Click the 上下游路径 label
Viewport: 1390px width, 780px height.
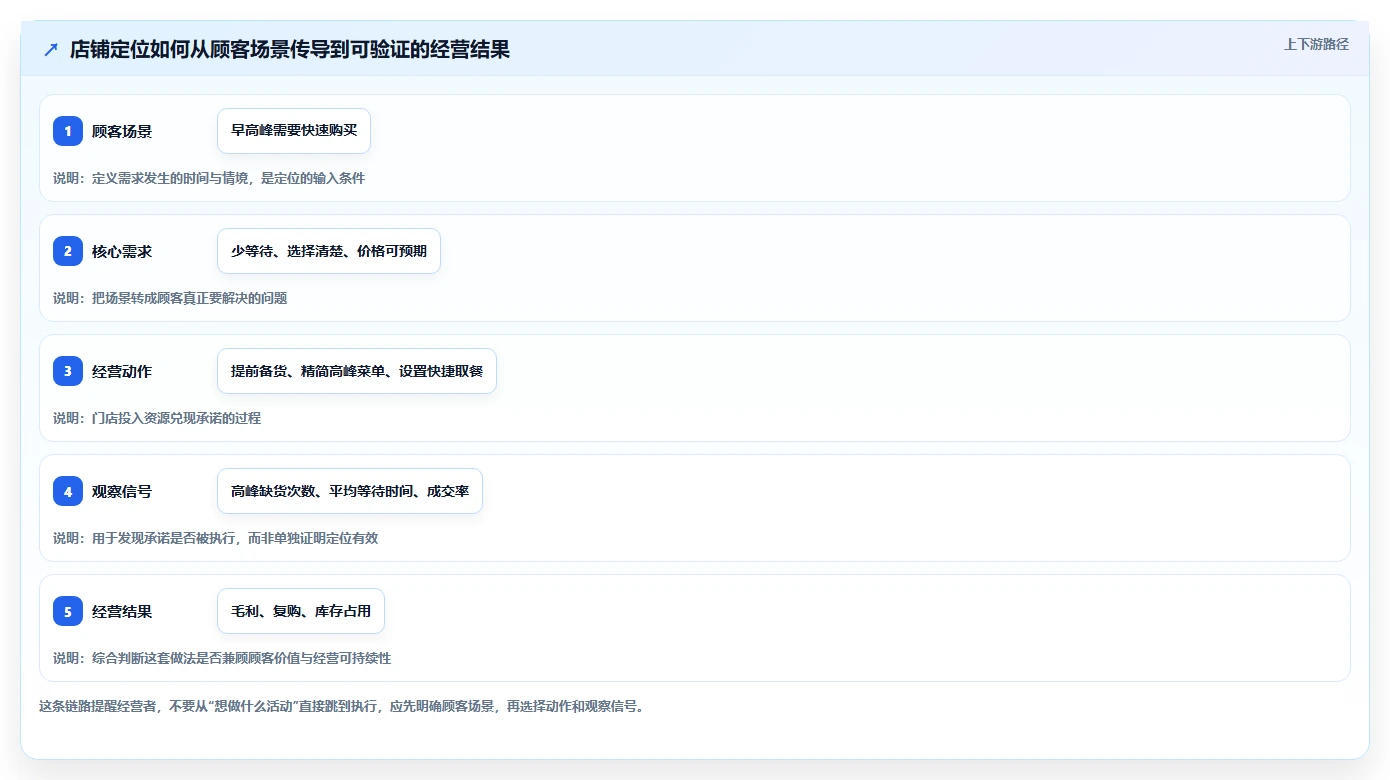1316,44
